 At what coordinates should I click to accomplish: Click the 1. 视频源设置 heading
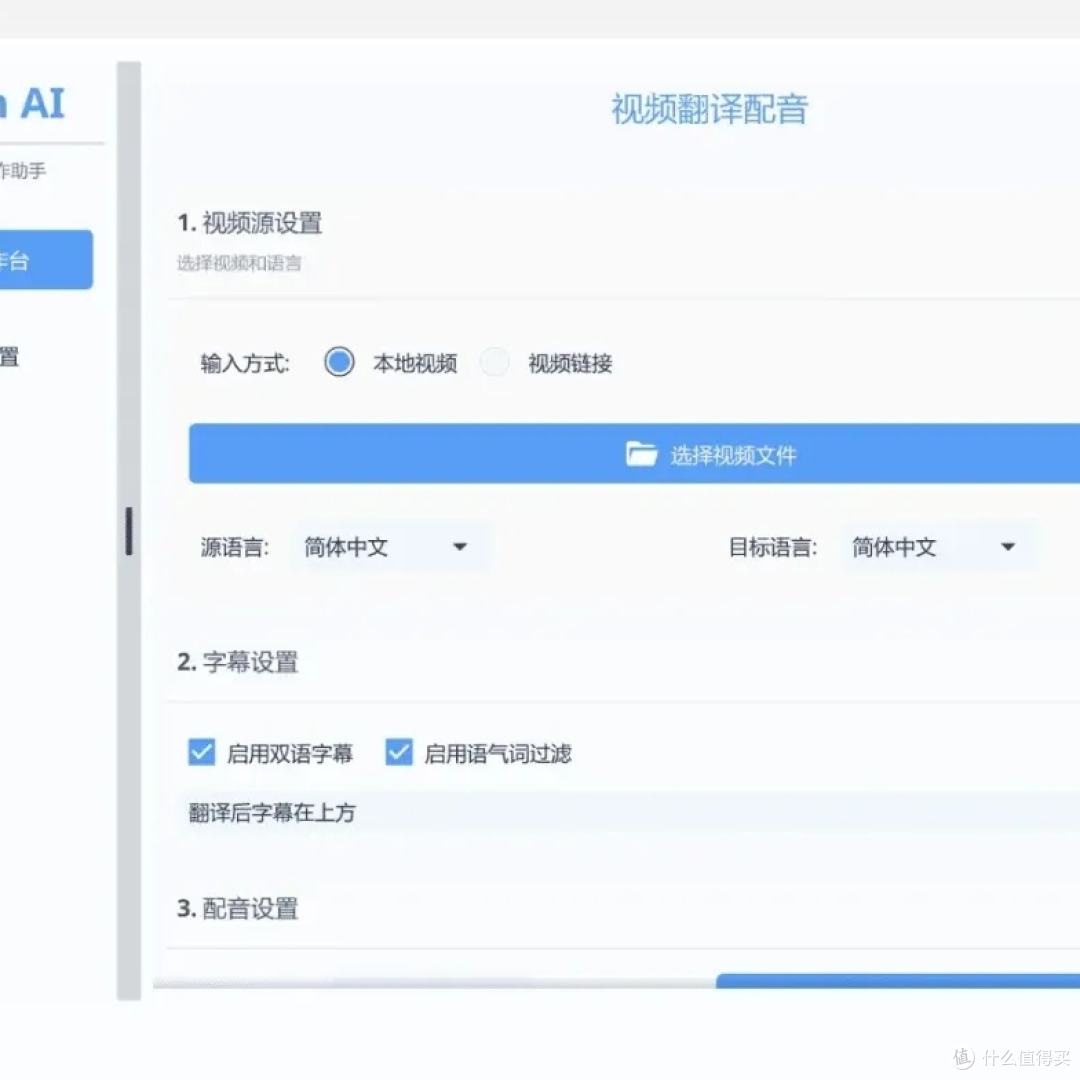[249, 222]
